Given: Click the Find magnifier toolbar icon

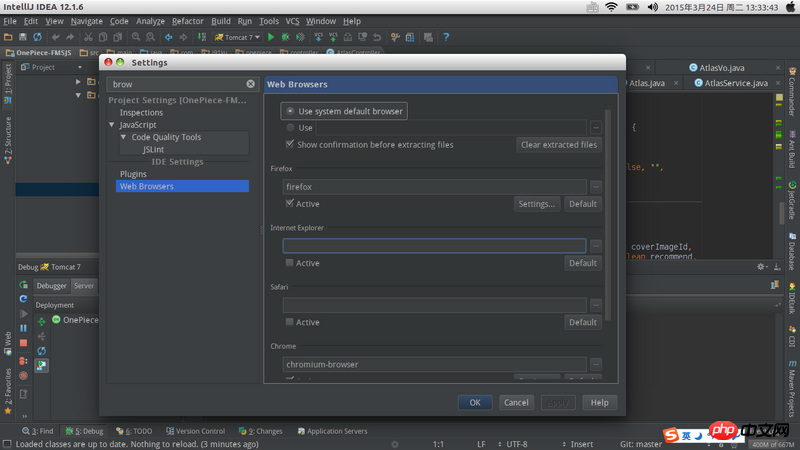Looking at the screenshot, I should pos(136,37).
